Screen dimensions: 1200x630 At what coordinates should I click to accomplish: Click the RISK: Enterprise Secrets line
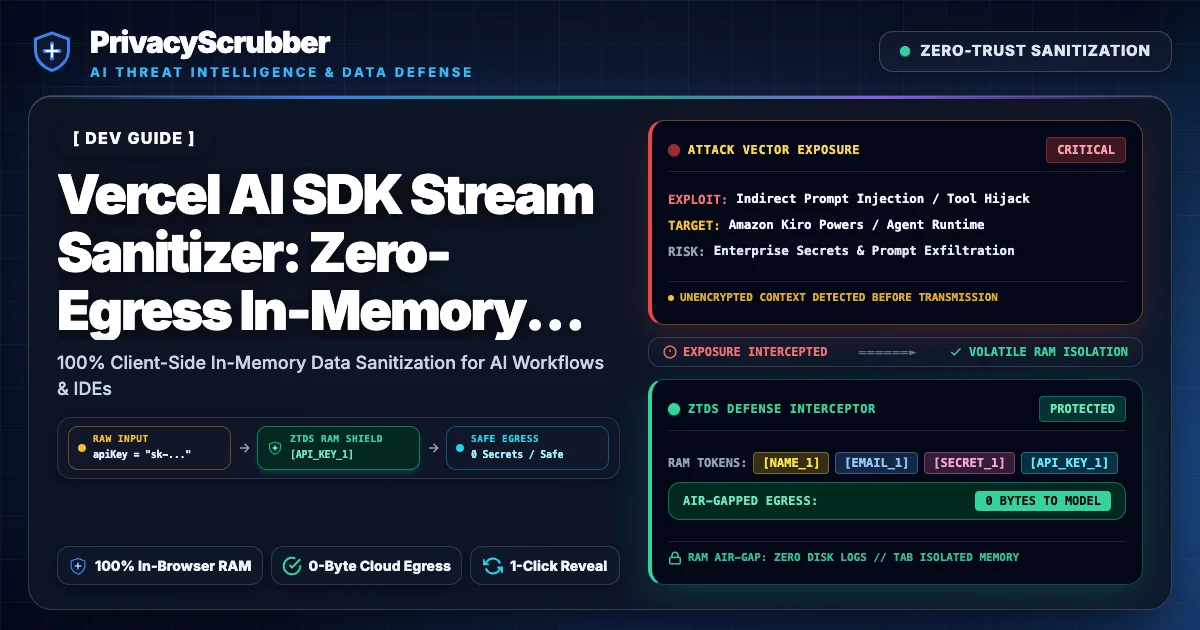841,250
